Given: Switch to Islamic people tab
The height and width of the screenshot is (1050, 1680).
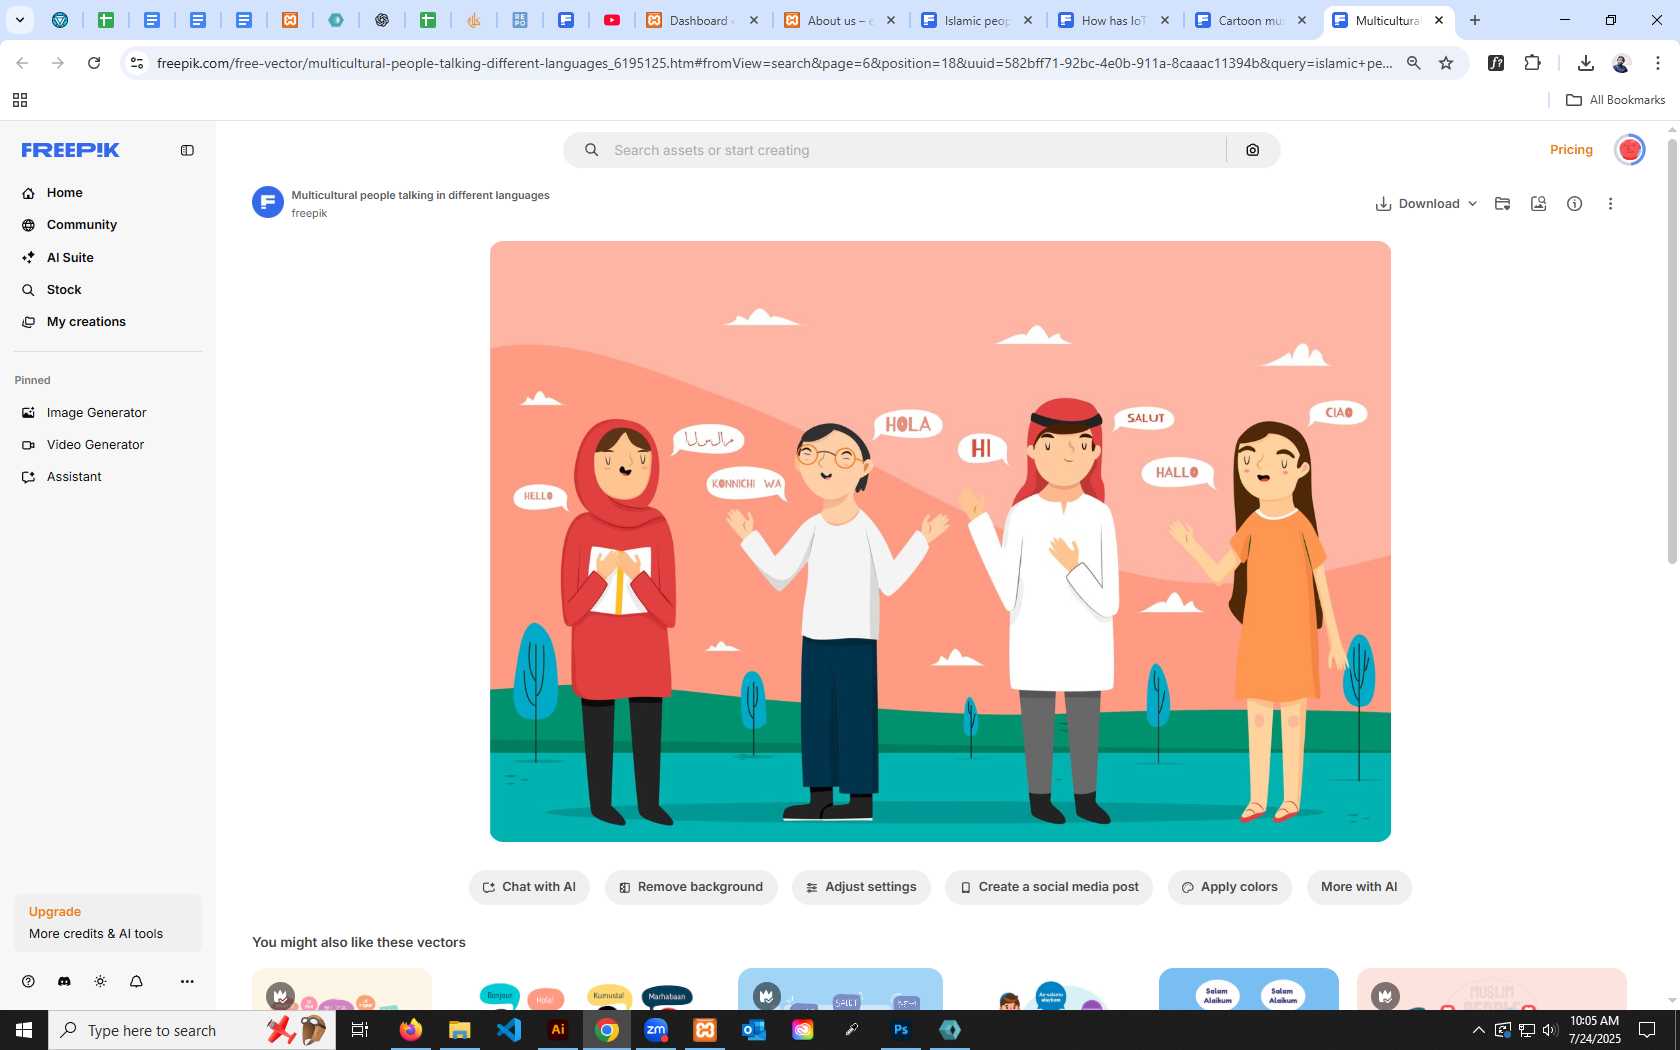Looking at the screenshot, I should click(x=977, y=20).
